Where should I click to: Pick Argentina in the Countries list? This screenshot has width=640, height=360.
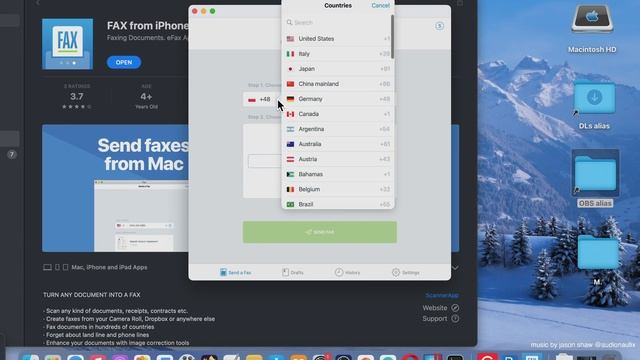(338, 129)
